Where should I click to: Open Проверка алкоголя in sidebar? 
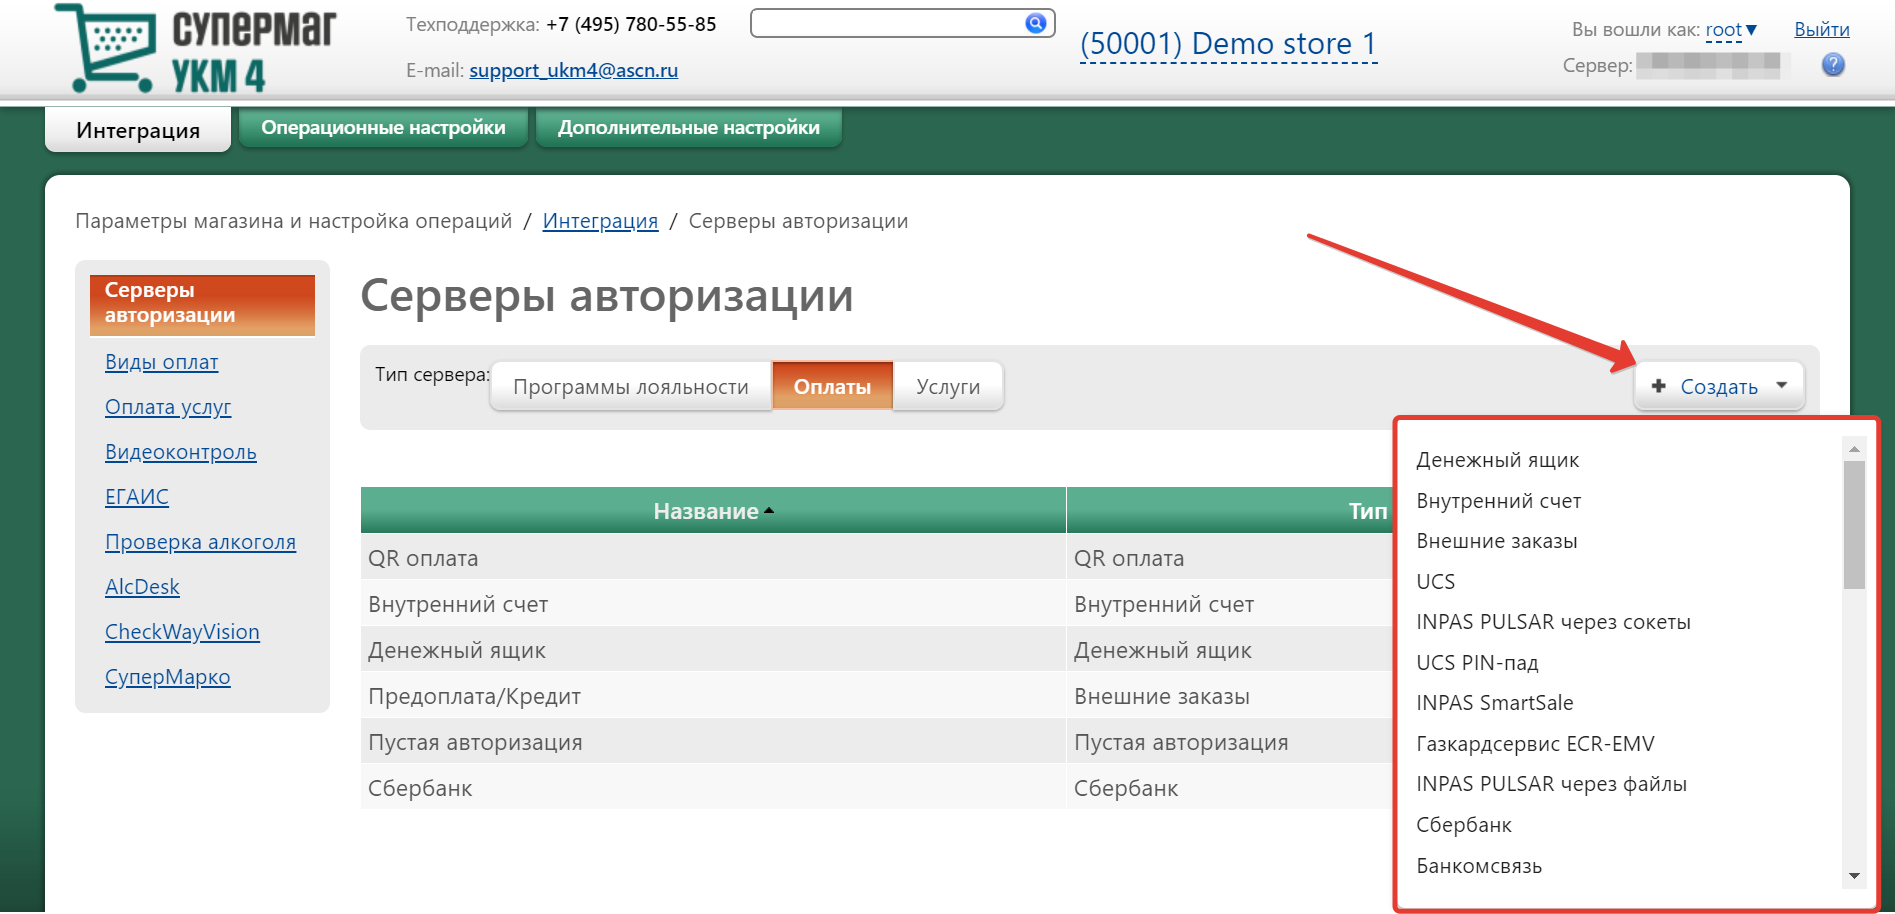[200, 542]
